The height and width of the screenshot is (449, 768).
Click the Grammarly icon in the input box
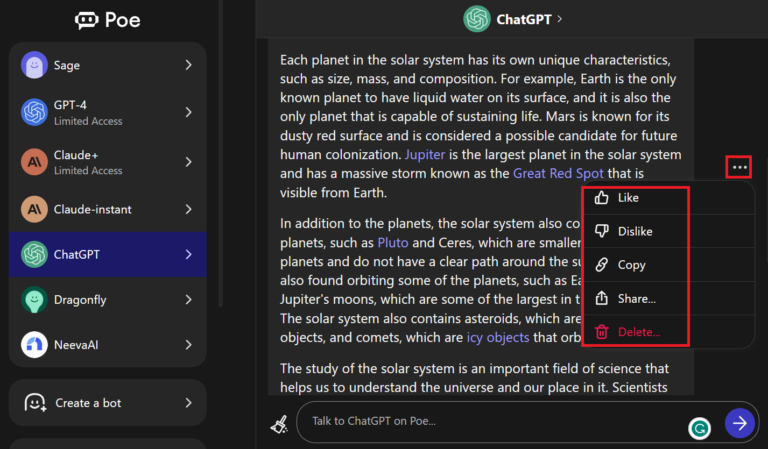tap(699, 428)
